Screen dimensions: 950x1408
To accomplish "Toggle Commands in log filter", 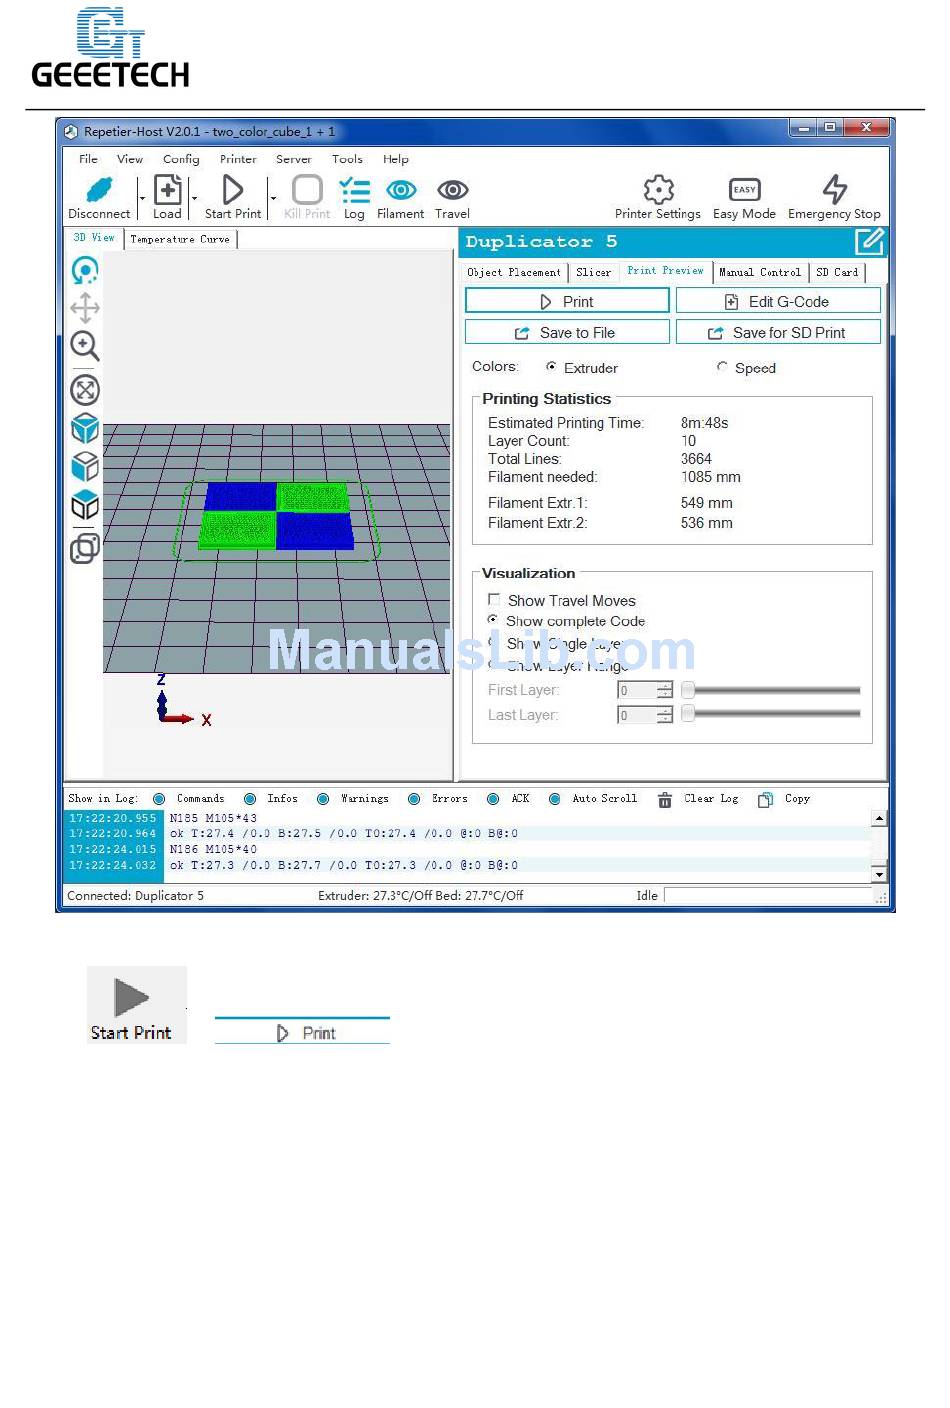I will tap(159, 799).
